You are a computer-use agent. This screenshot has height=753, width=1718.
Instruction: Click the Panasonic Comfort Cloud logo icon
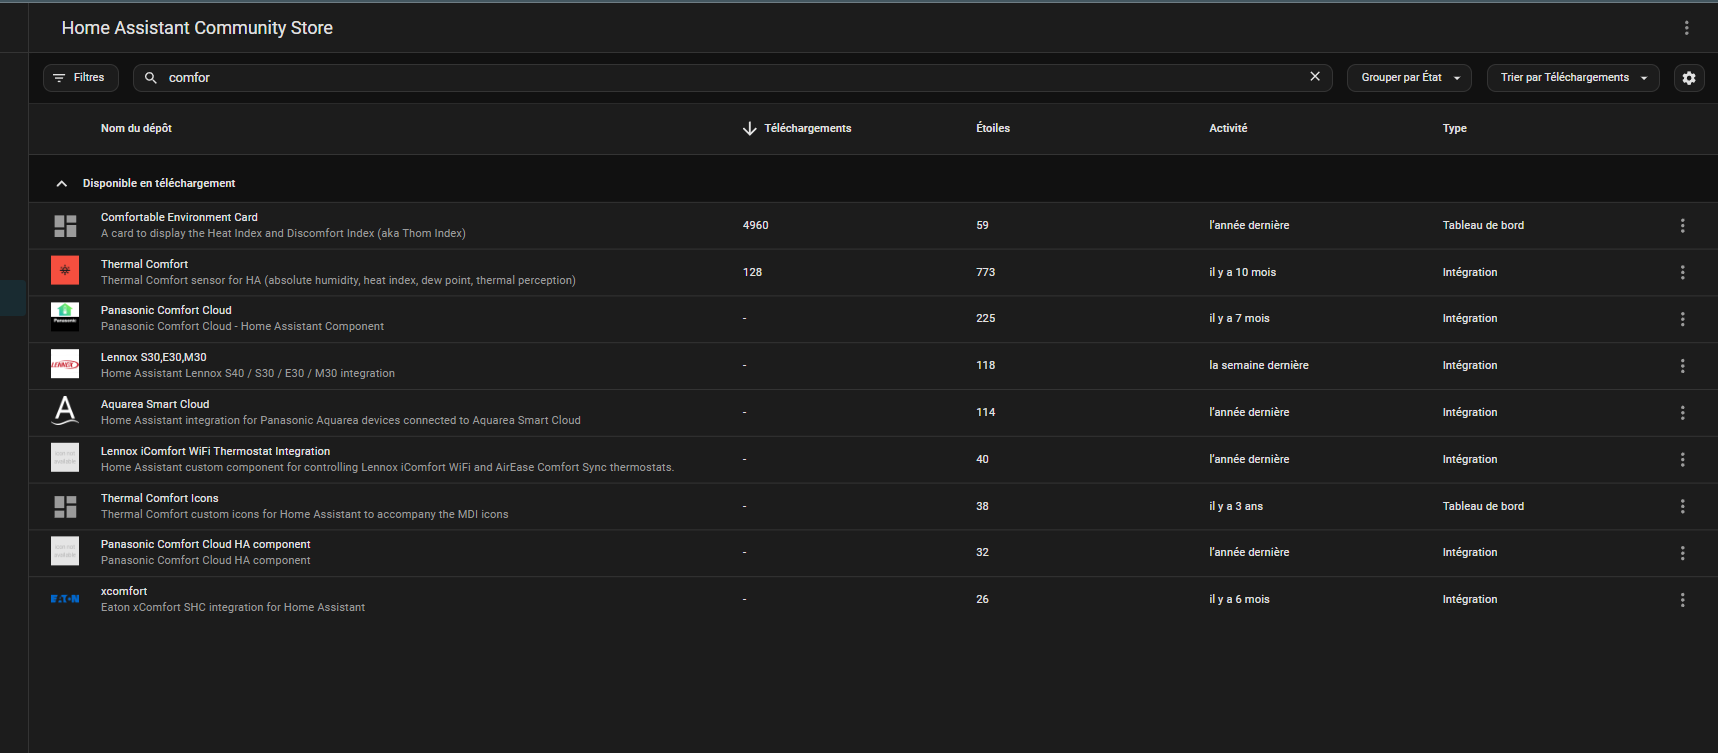click(65, 317)
